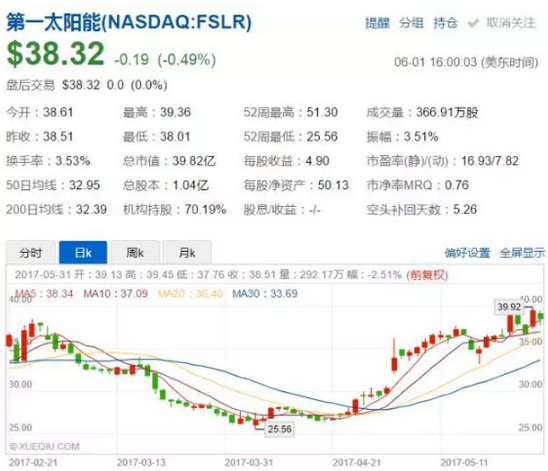The image size is (548, 471).
Task: Click the MA30 moving average legend
Action: pyautogui.click(x=265, y=294)
